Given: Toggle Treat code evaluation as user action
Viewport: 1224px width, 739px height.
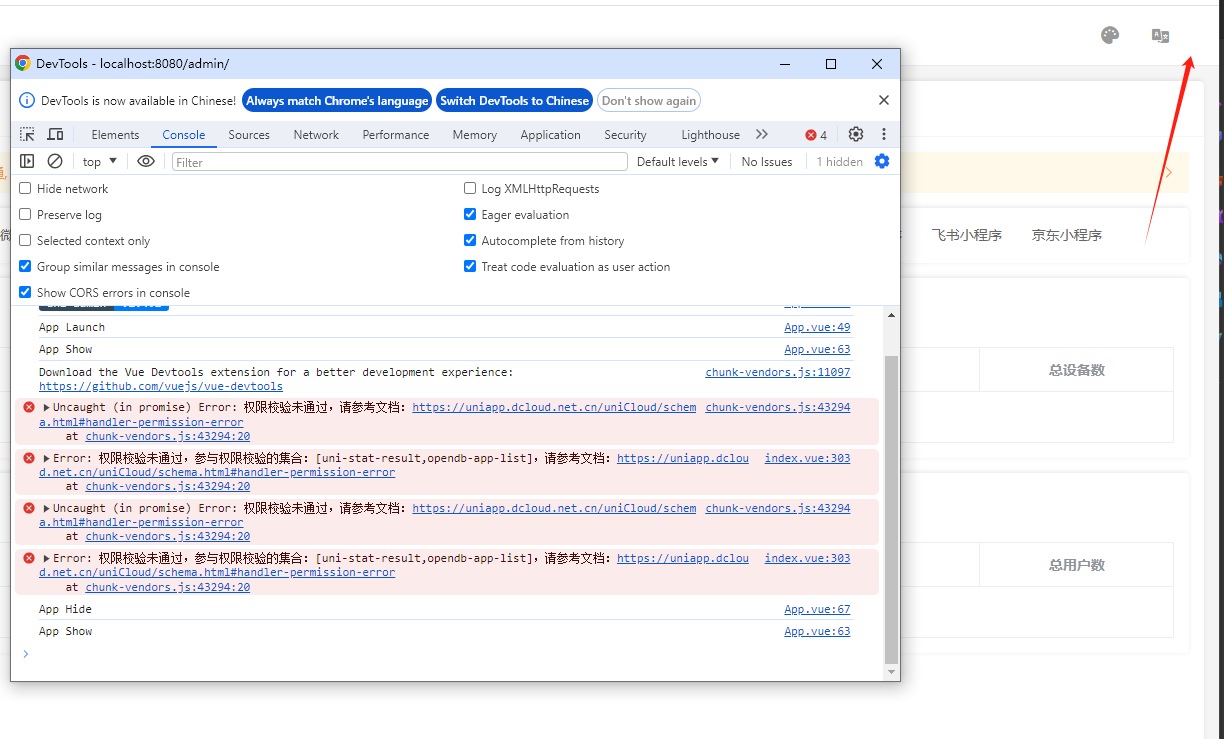Looking at the screenshot, I should 470,267.
